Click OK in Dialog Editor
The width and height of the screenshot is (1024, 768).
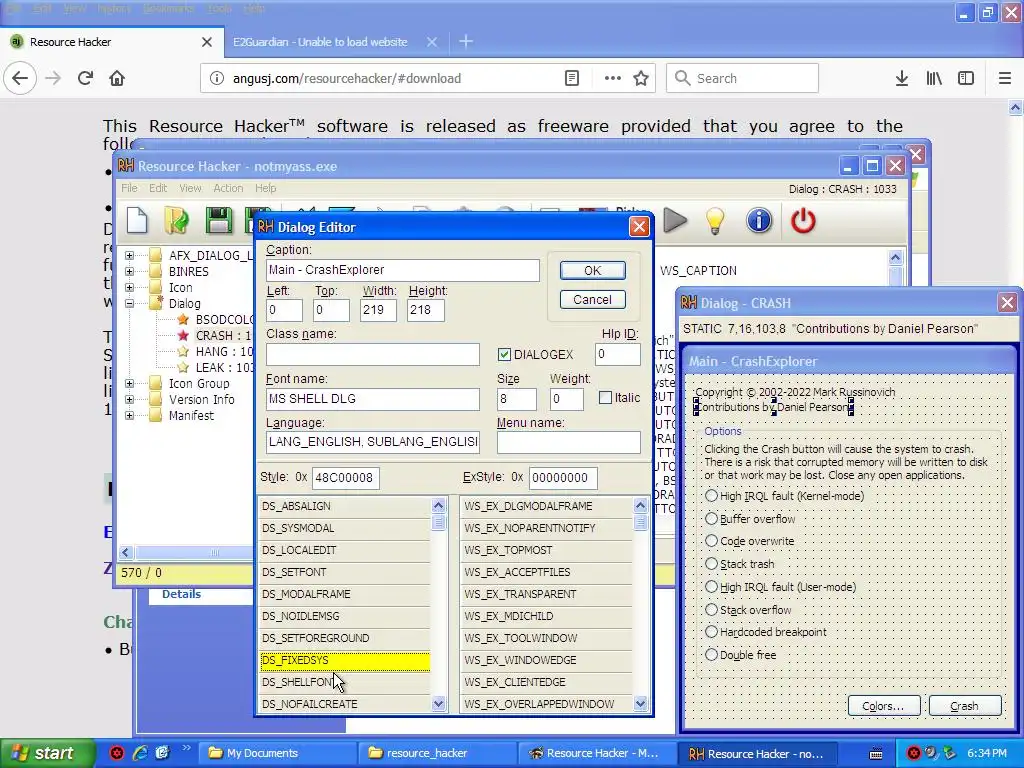pyautogui.click(x=592, y=270)
